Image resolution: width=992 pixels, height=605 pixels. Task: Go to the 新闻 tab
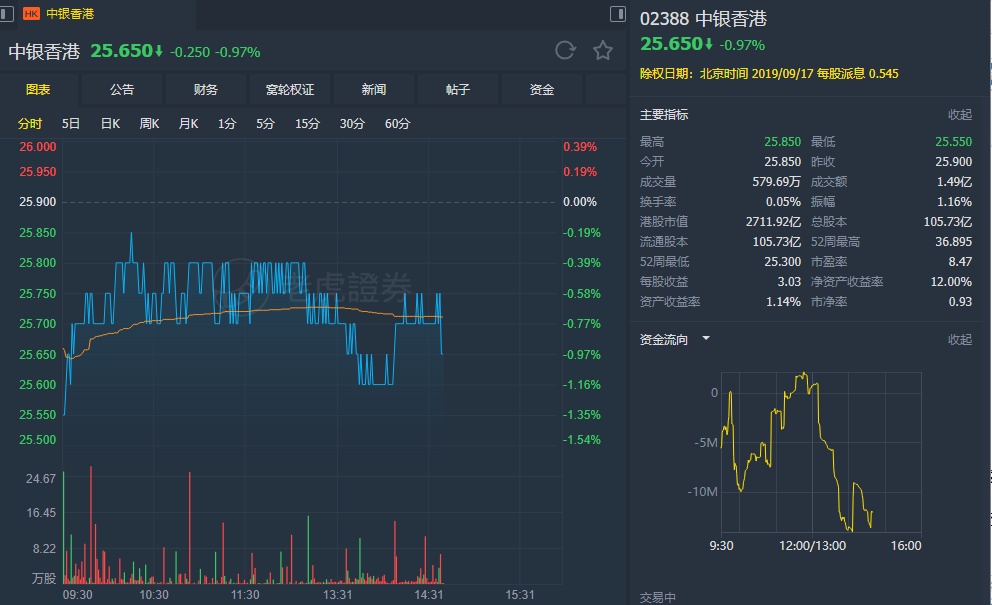tap(374, 90)
